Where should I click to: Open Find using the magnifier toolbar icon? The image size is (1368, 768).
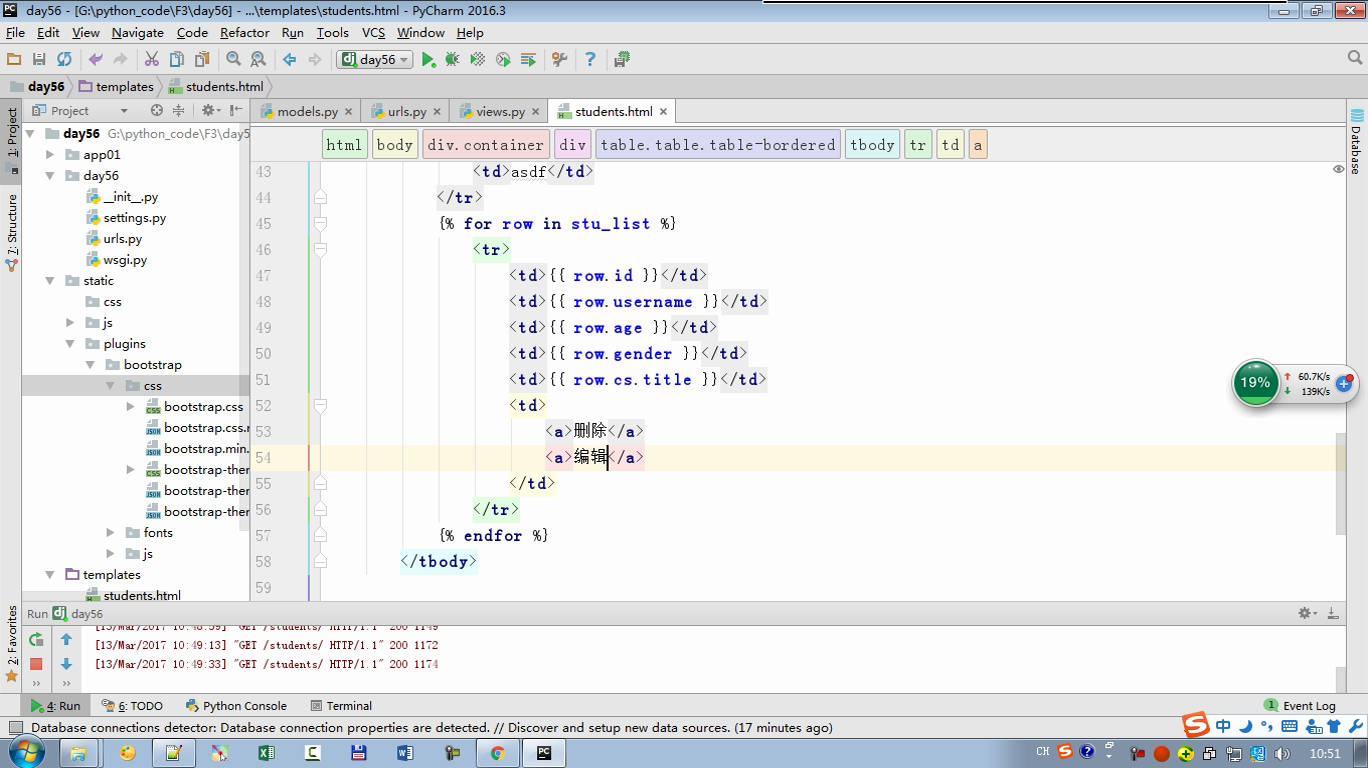click(233, 60)
